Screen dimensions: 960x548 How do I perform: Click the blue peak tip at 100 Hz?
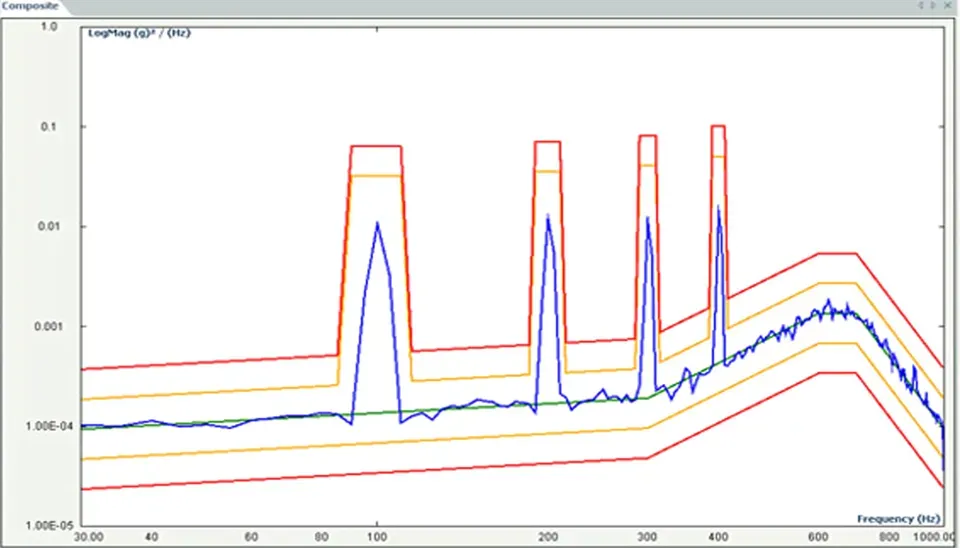point(377,223)
